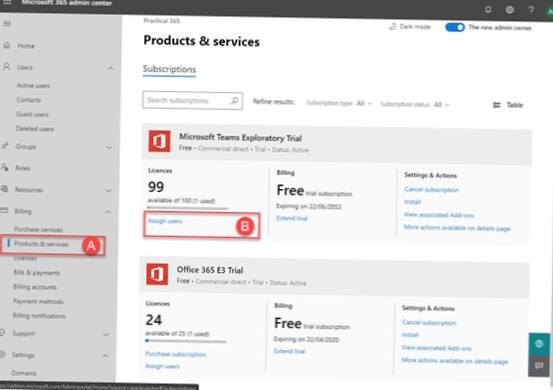Open Bills & payments
This screenshot has height=390, width=553.
(x=37, y=273)
